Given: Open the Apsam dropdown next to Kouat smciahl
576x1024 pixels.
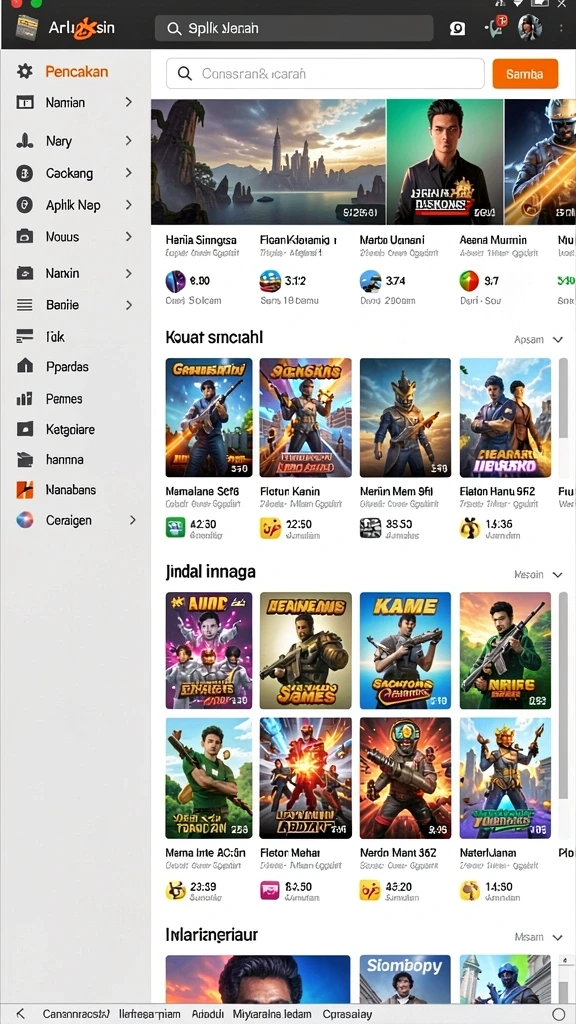Looking at the screenshot, I should [538, 340].
